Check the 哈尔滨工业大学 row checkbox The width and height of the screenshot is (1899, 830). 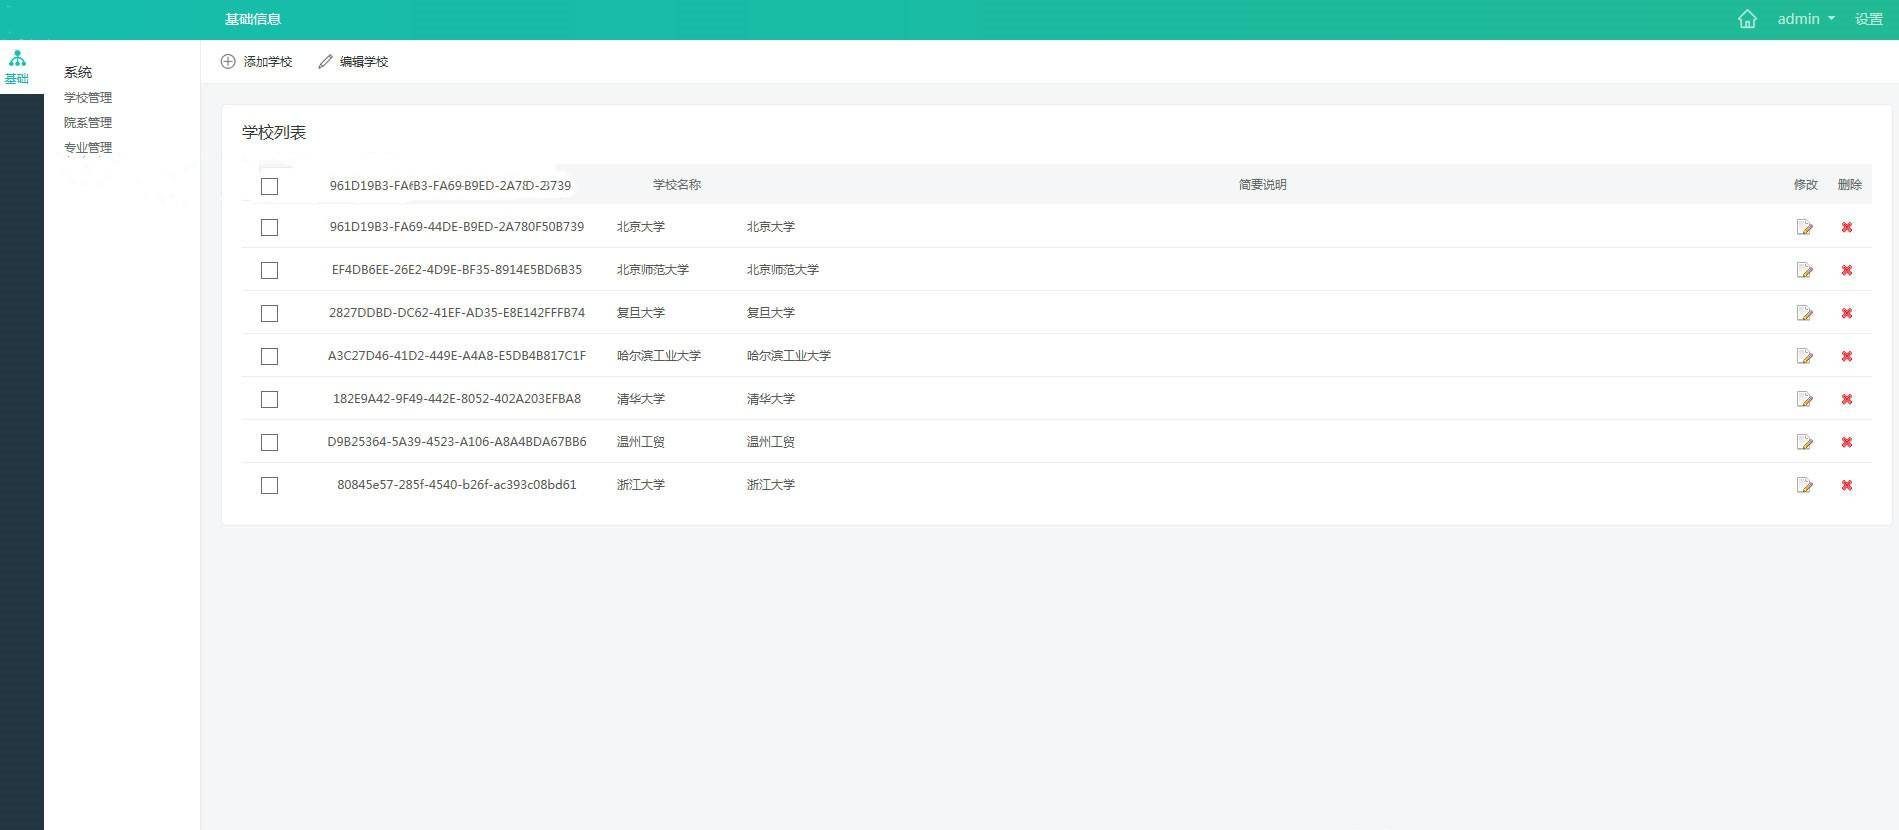pyautogui.click(x=269, y=356)
